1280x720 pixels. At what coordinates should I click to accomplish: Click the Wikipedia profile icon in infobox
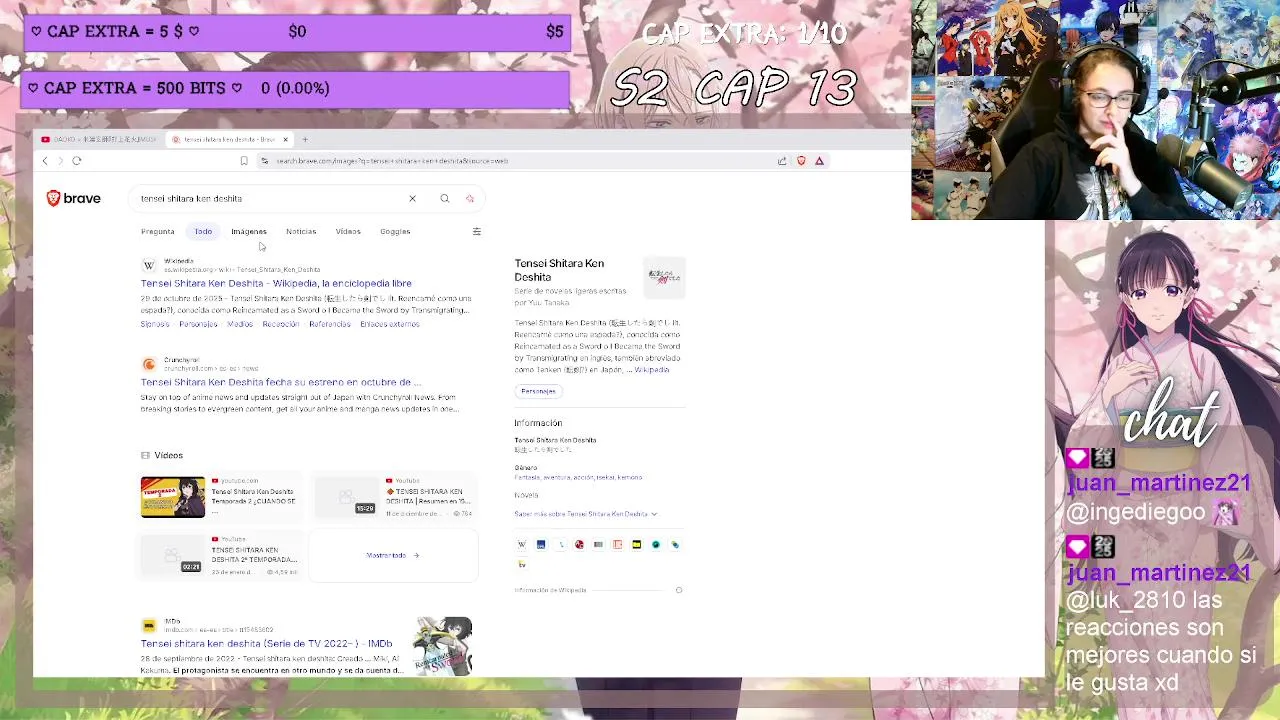pyautogui.click(x=521, y=544)
